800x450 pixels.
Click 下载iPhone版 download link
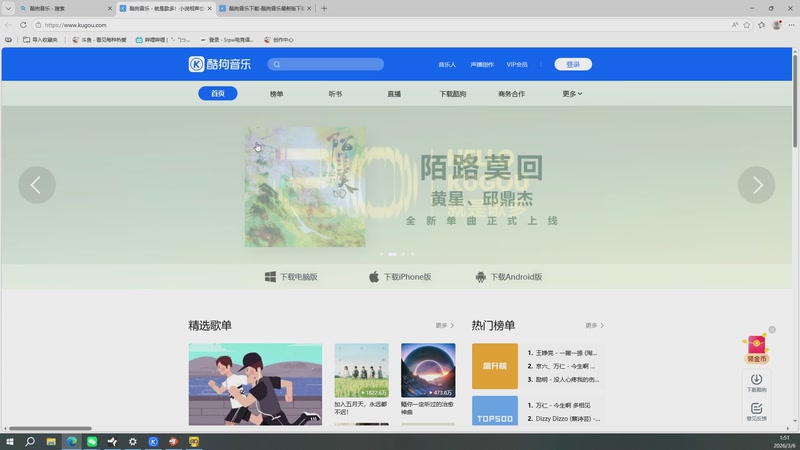pos(400,277)
